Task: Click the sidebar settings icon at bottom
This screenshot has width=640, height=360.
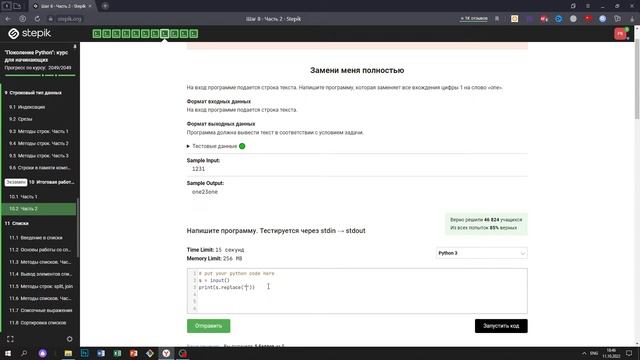Action: [x=69, y=339]
